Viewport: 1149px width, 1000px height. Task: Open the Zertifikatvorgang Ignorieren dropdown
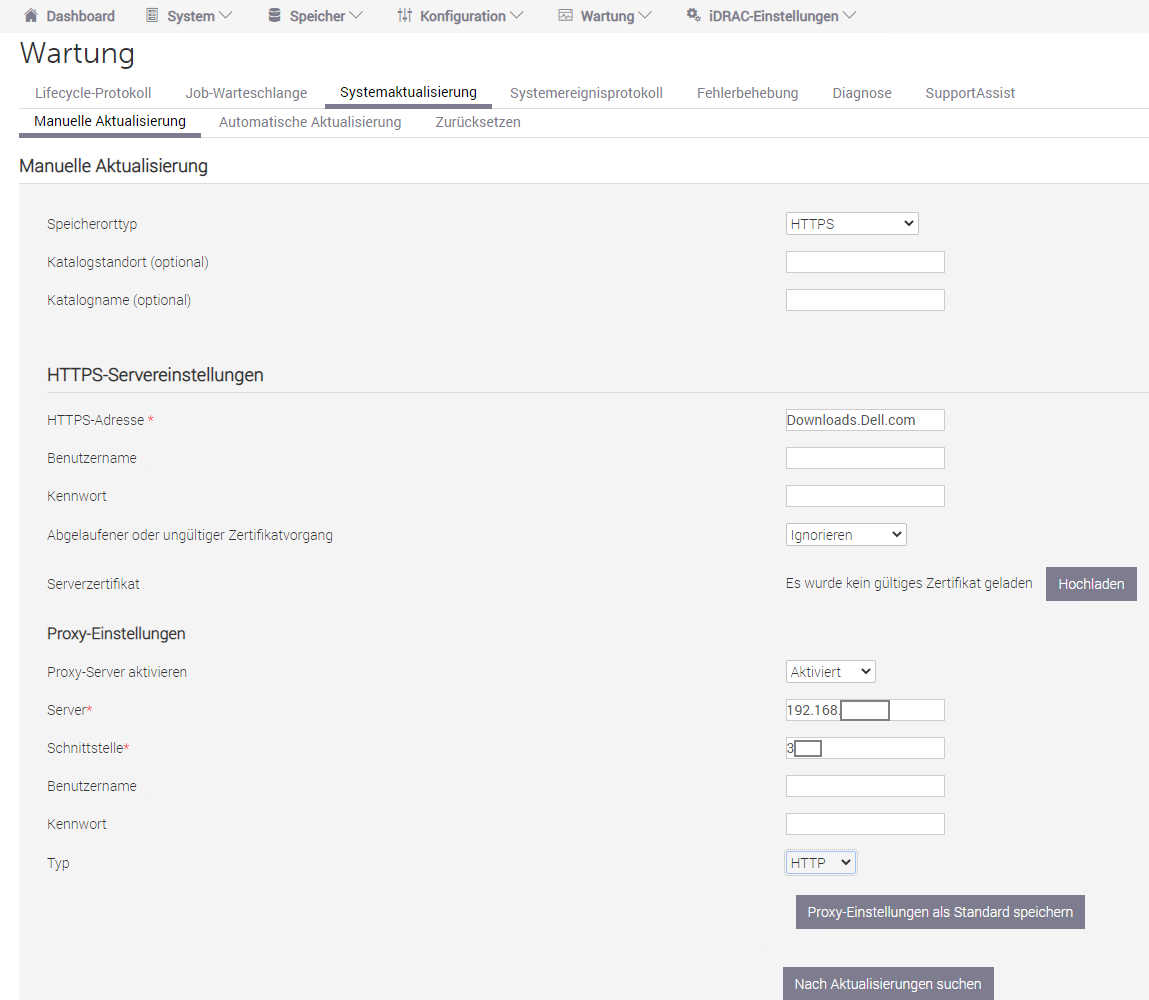pyautogui.click(x=846, y=535)
